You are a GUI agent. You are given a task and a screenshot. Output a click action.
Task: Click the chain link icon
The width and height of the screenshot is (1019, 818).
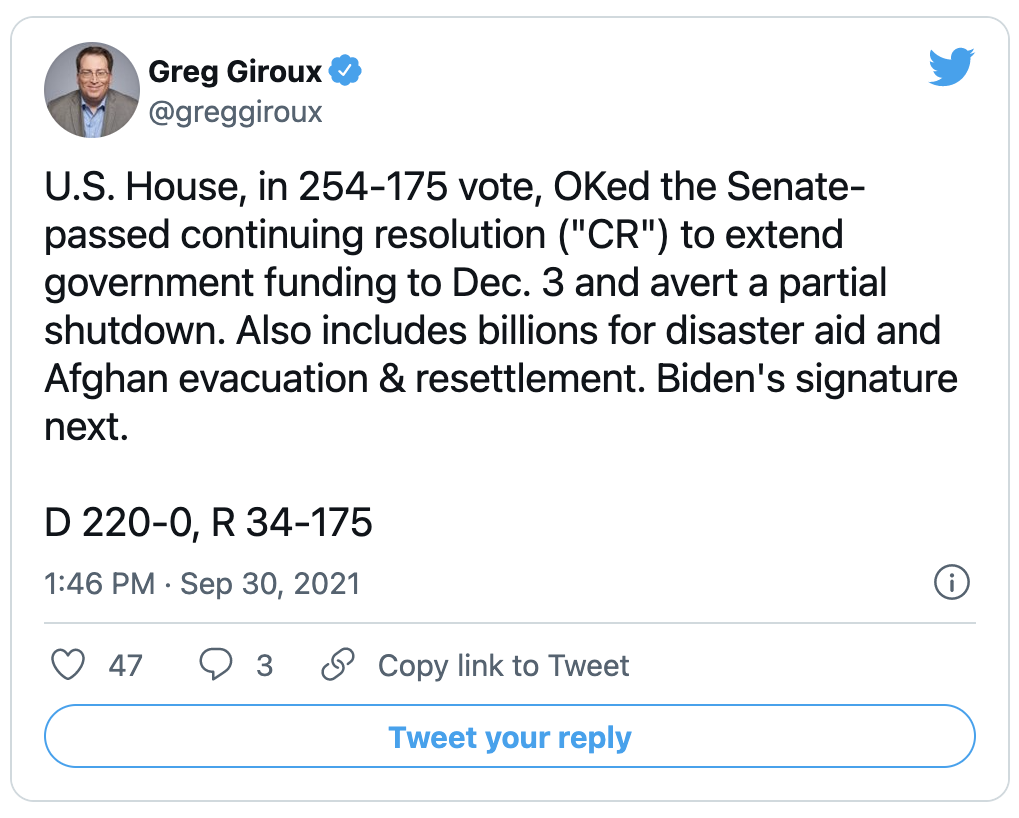[338, 664]
